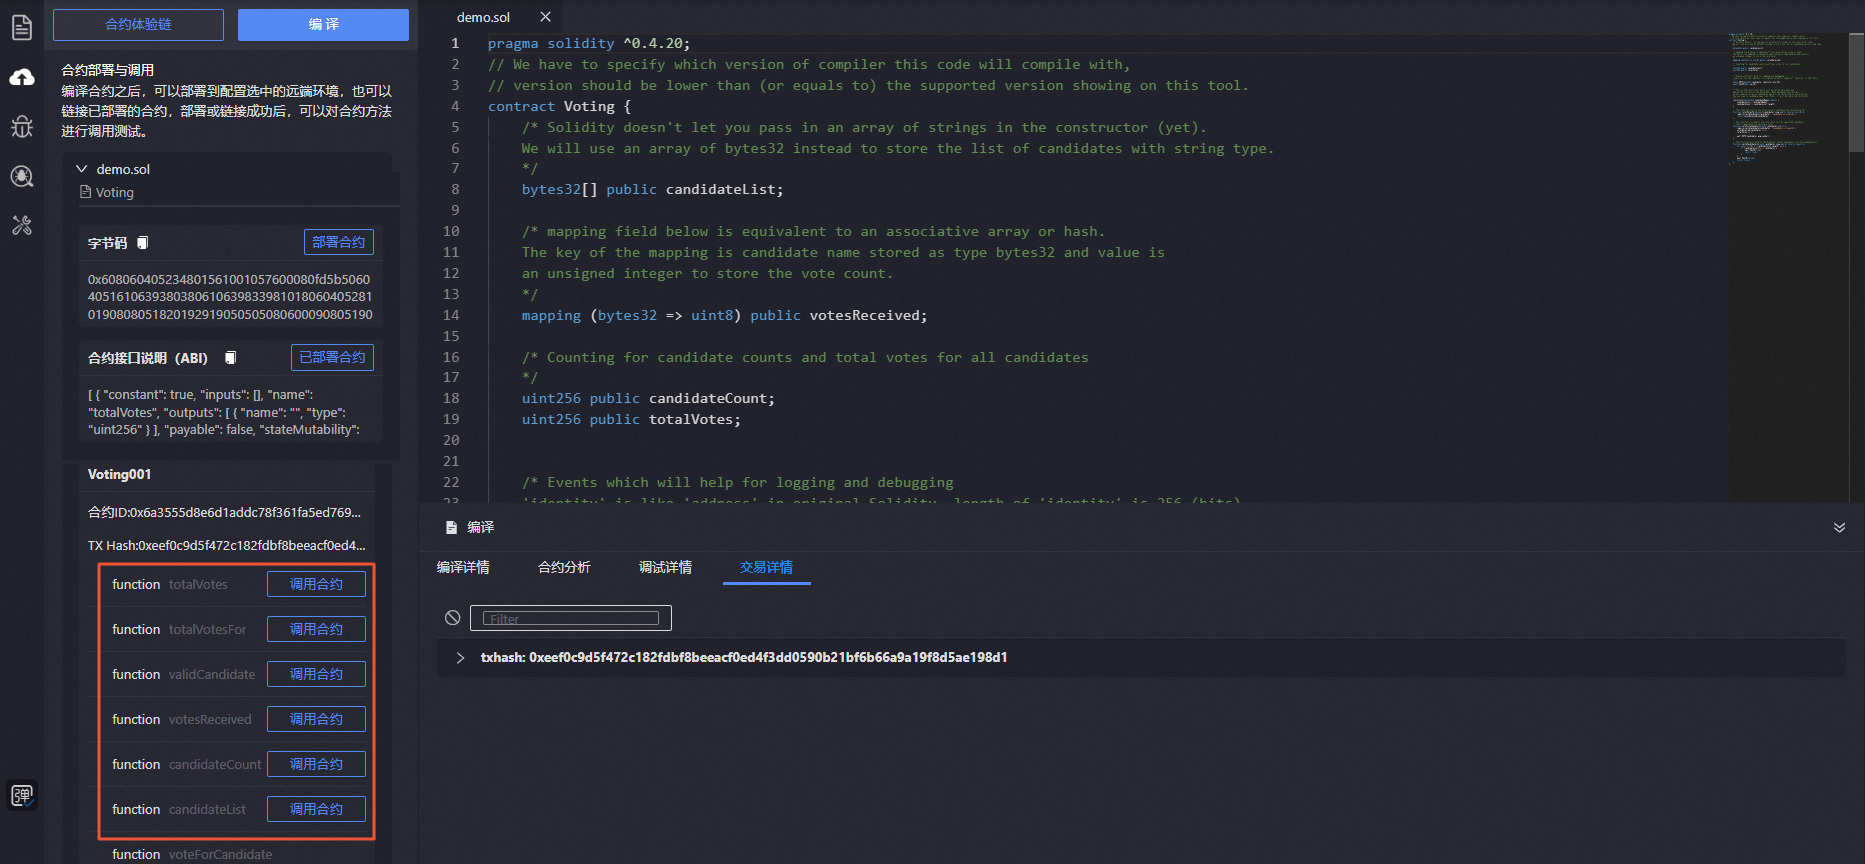Open the icon at sidebar bottom
The width and height of the screenshot is (1865, 864).
click(x=22, y=795)
